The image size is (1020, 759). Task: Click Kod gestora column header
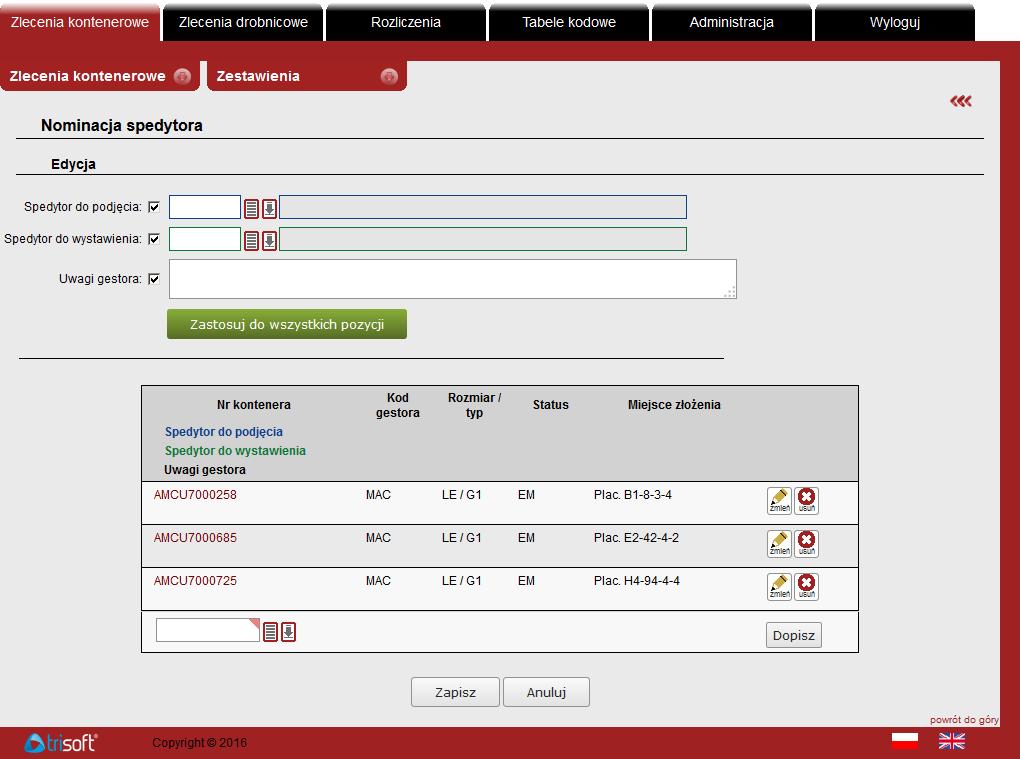[397, 405]
